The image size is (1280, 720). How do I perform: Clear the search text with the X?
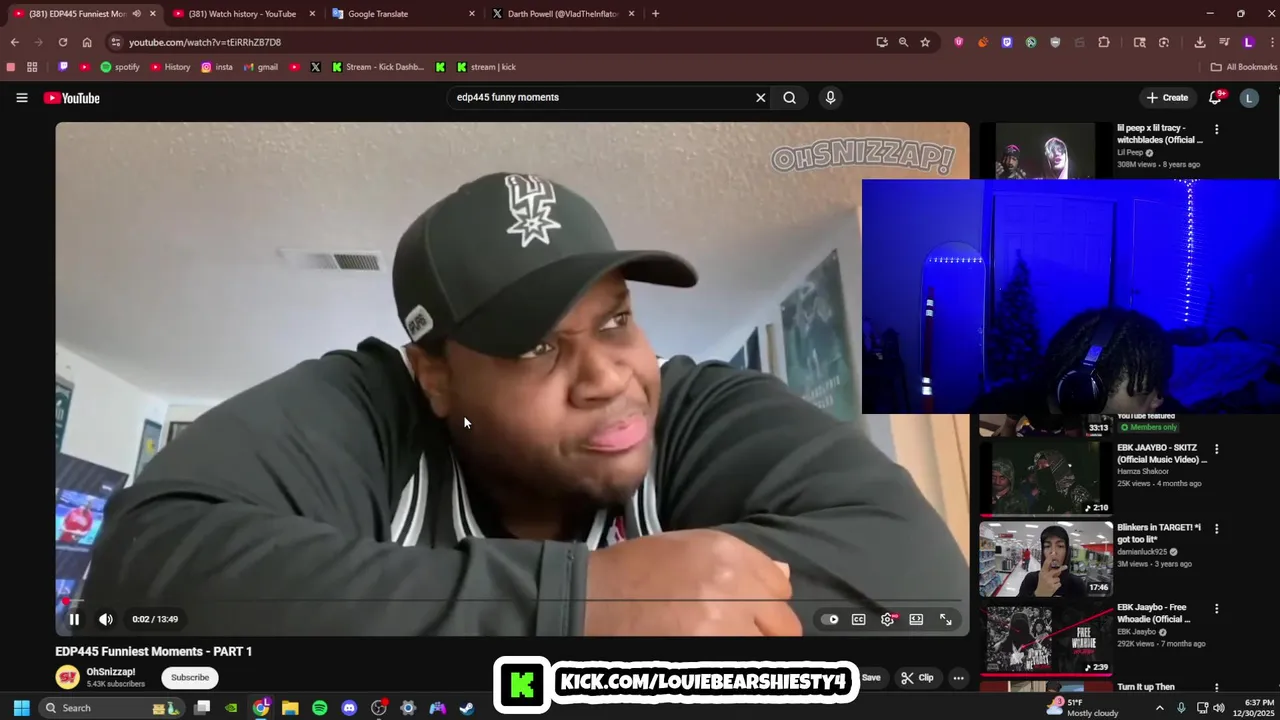tap(760, 97)
